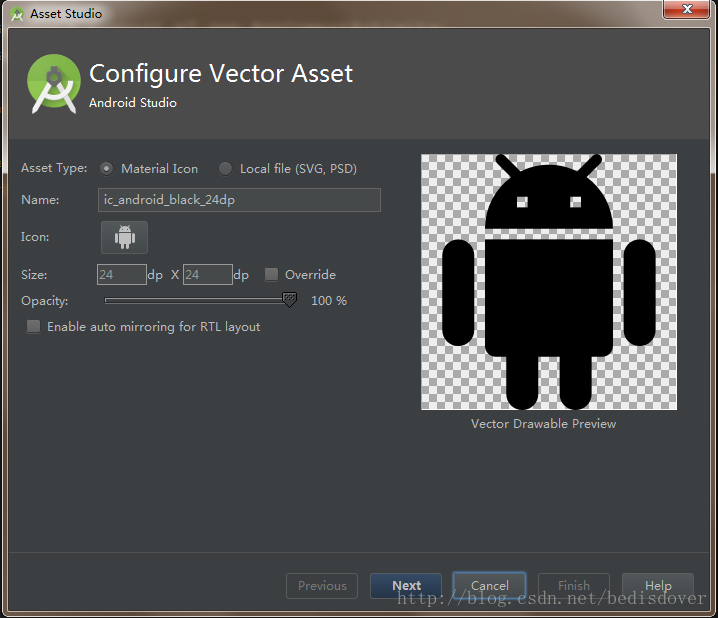718x618 pixels.
Task: Enable the Override size checkbox
Action: (x=272, y=274)
